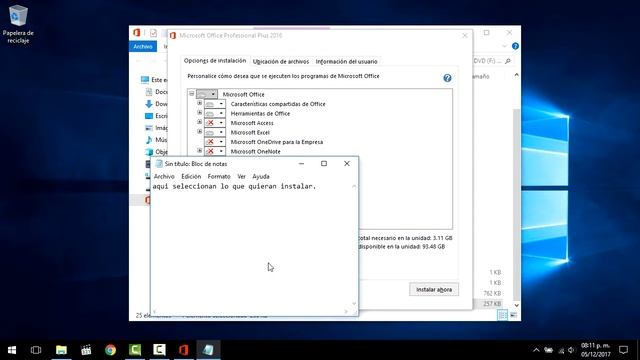640x360 pixels.
Task: Click the search magnifier in Explorer's search box
Action: (x=508, y=61)
